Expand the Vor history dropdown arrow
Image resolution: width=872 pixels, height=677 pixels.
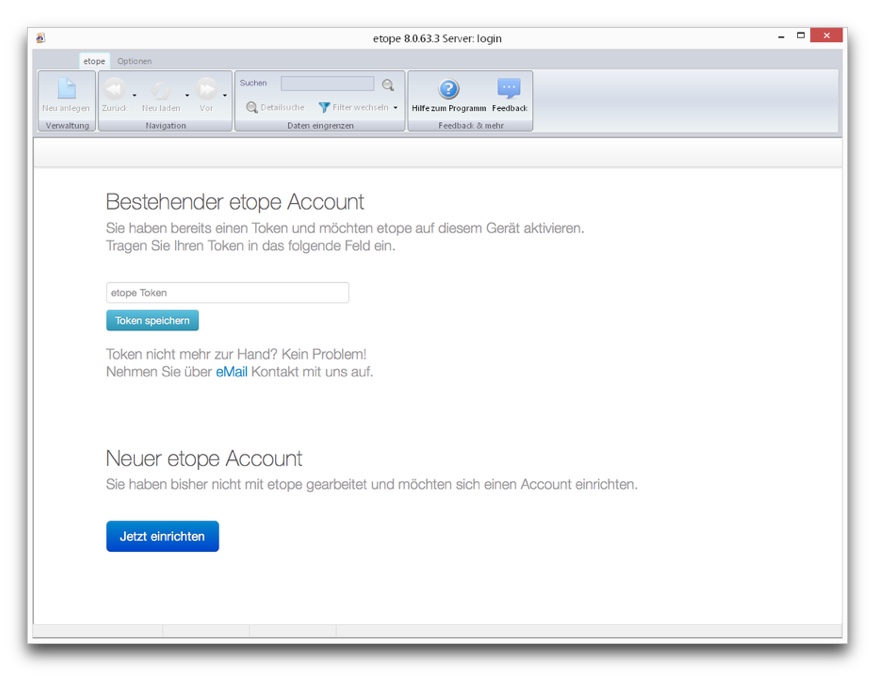tap(225, 95)
